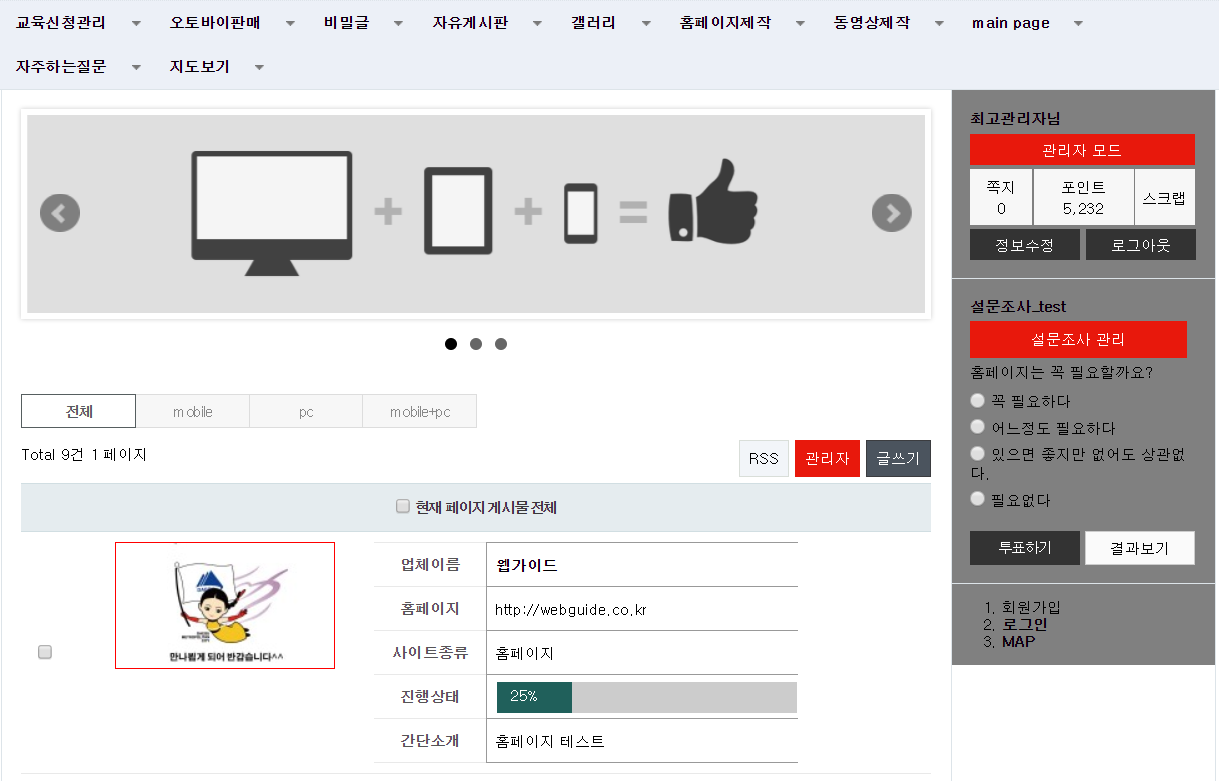The image size is (1219, 781).
Task: Choose the 필요없다 poll radio button
Action: [x=978, y=498]
